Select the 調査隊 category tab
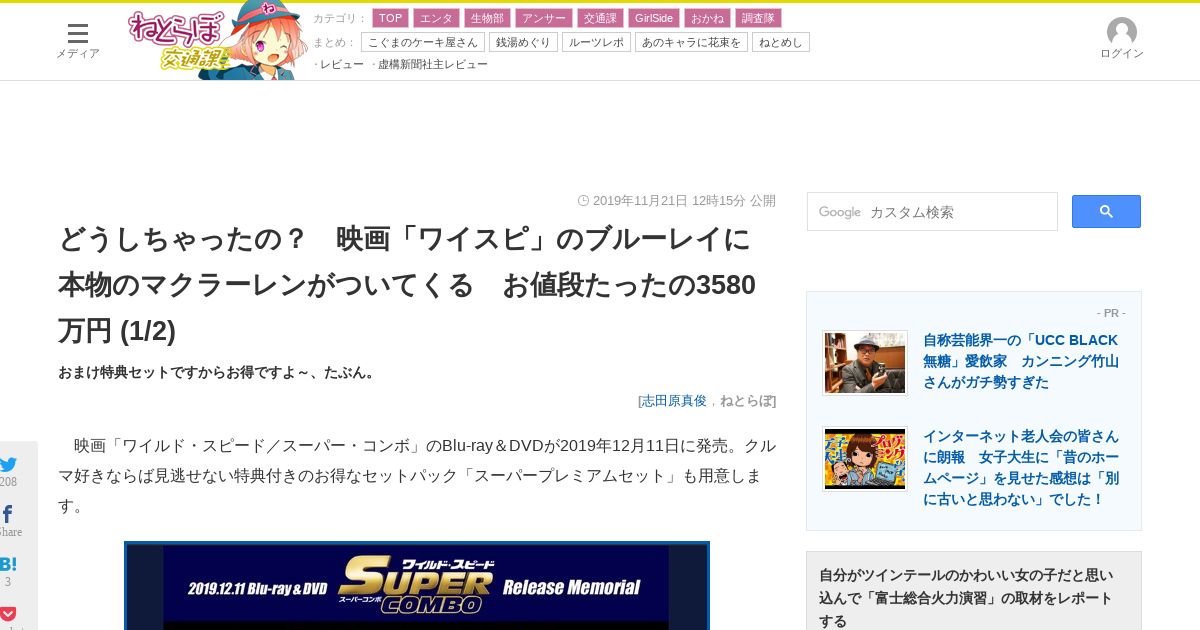 point(758,18)
